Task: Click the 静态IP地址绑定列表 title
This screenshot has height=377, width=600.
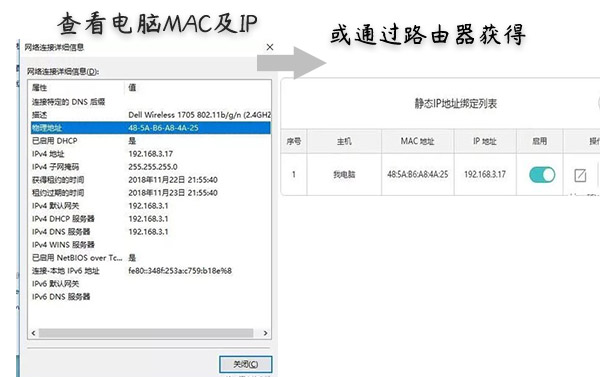Action: tap(455, 104)
